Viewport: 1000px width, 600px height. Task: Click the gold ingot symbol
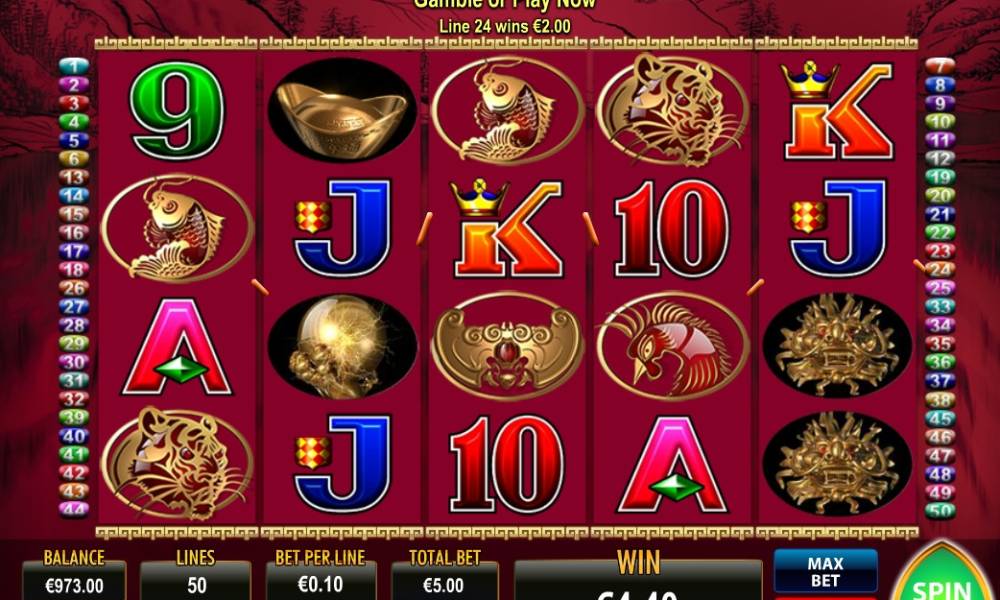tap(342, 110)
